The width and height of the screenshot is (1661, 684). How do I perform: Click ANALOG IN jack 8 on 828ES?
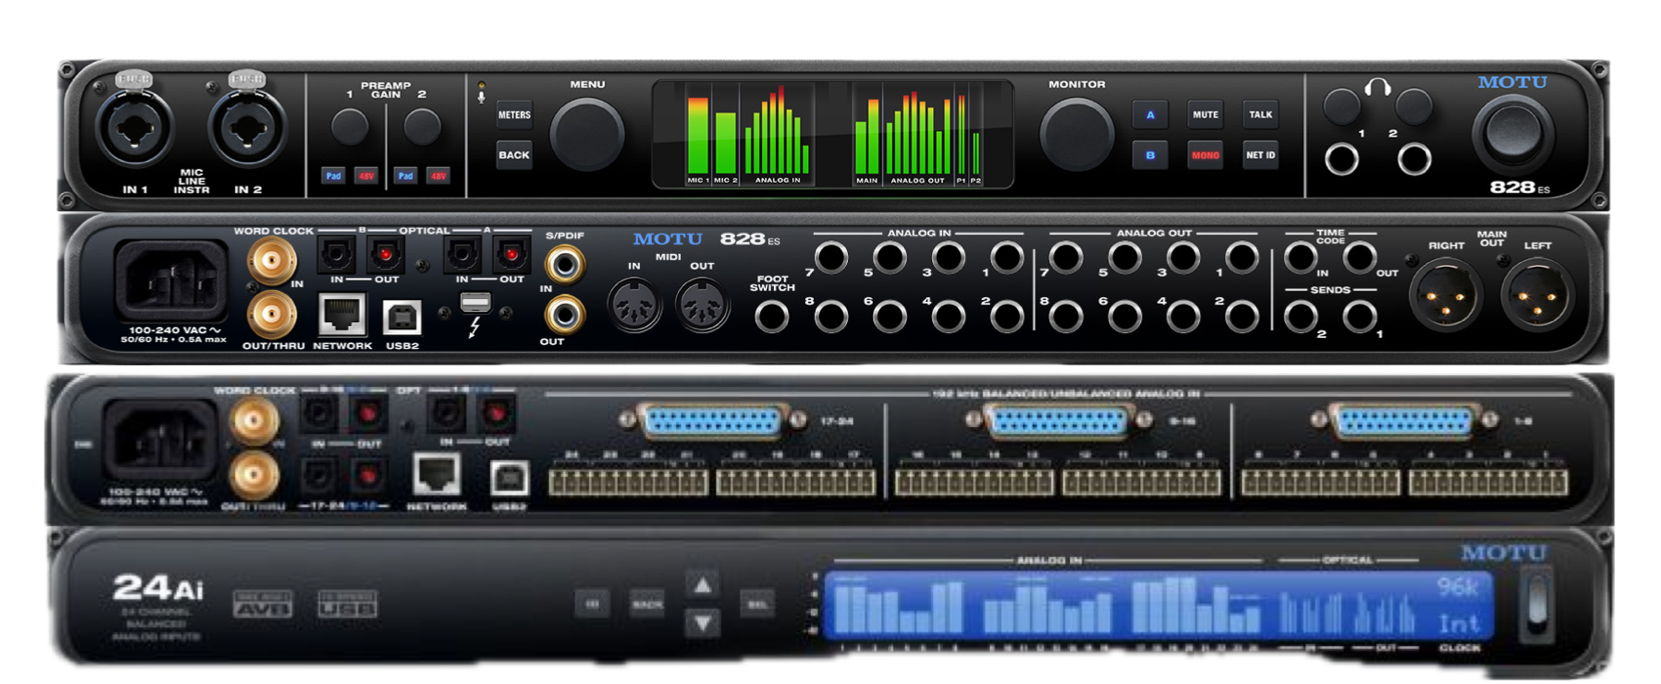[x=831, y=316]
